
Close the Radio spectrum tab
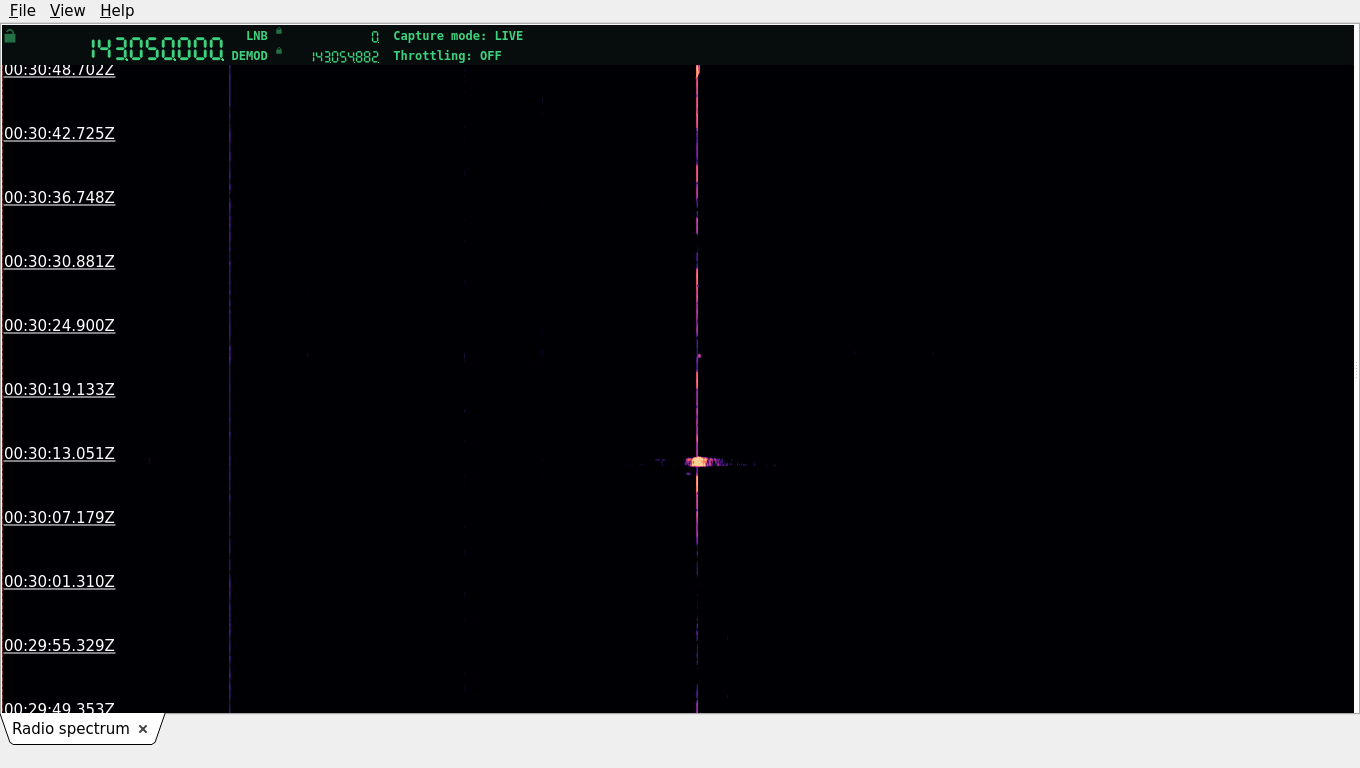(143, 729)
